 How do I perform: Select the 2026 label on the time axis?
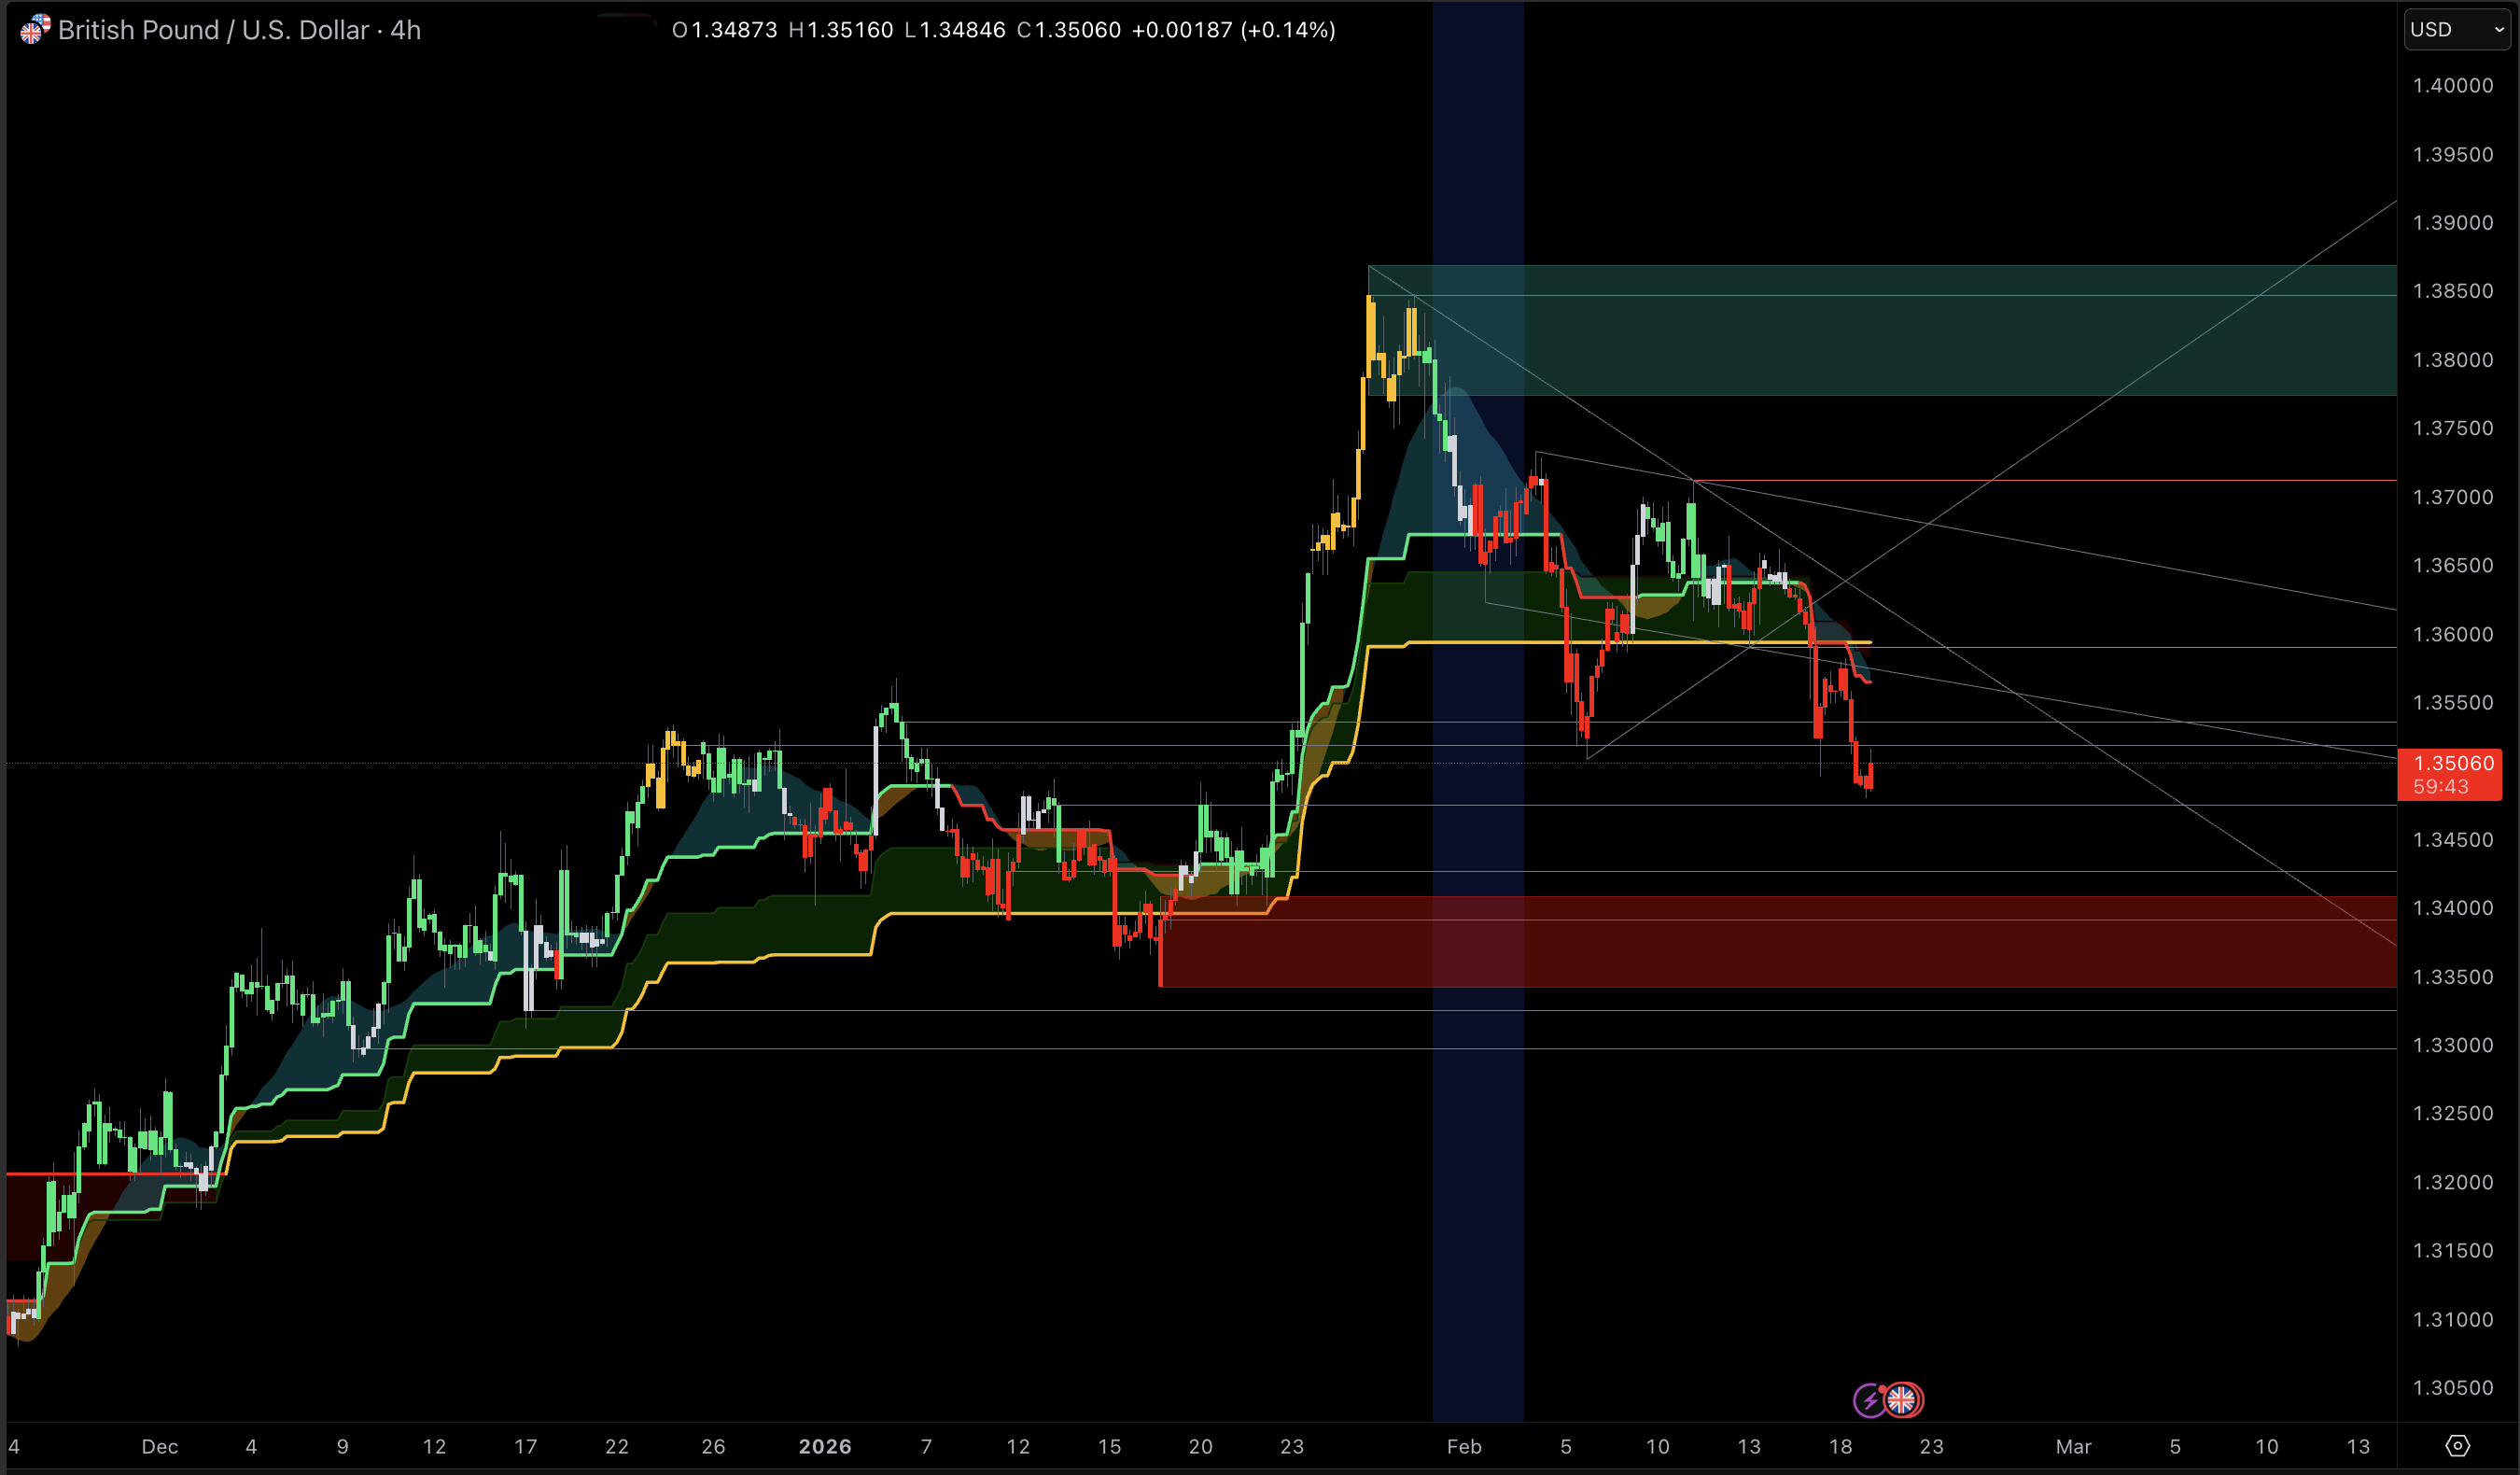[x=826, y=1447]
